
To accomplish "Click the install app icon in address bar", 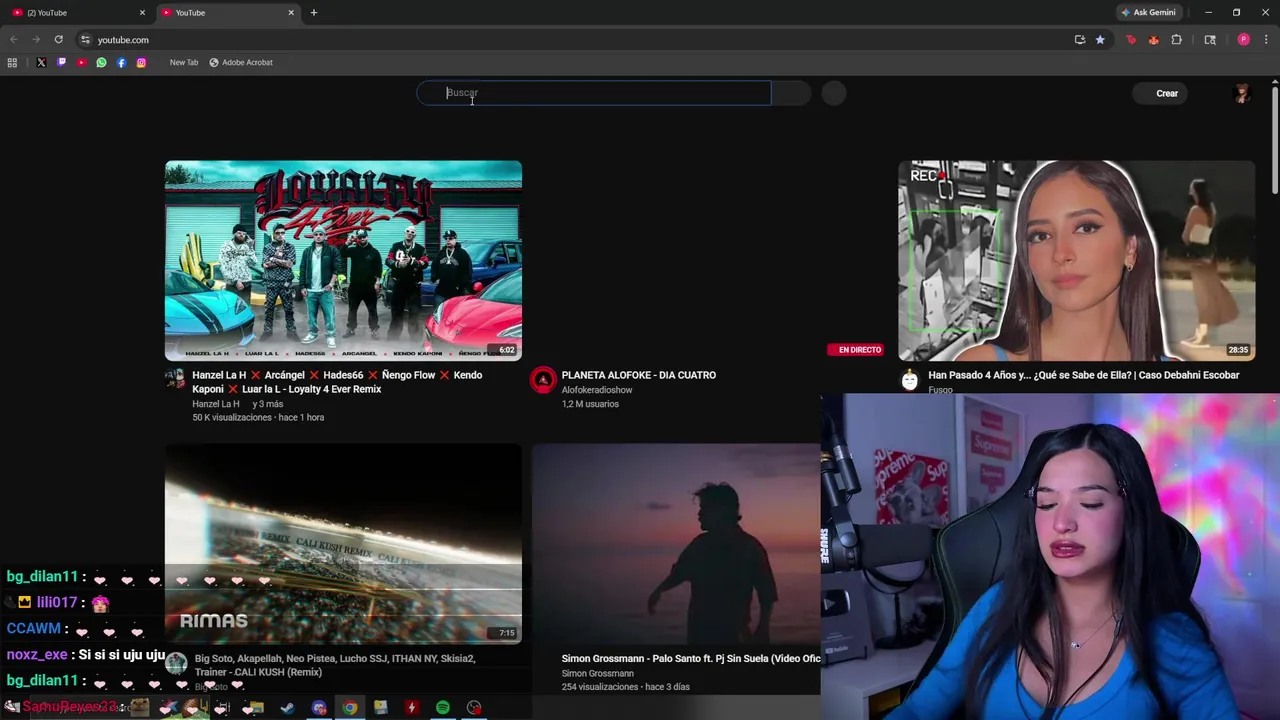I will tap(1080, 40).
